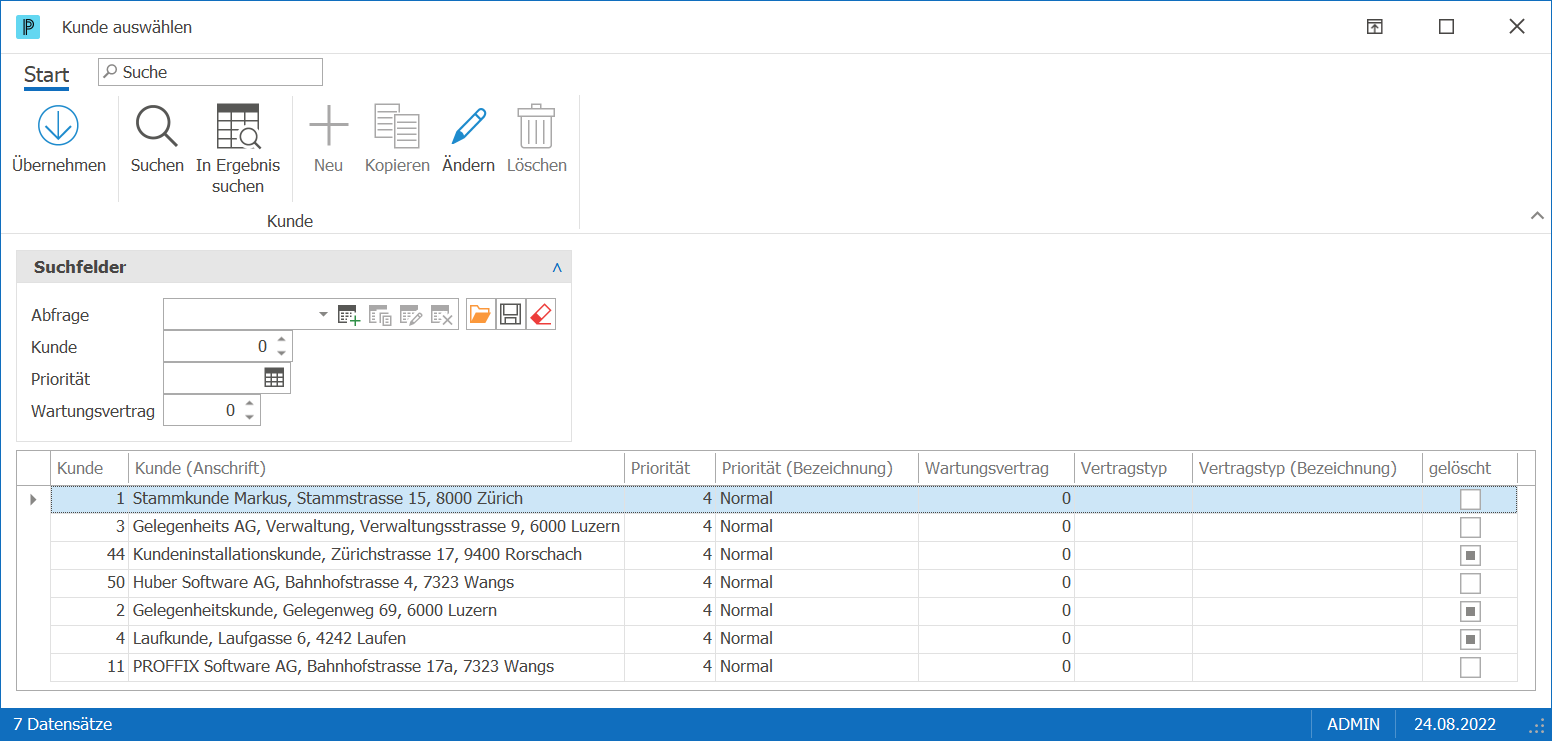Copy the query with the table-copy icon

(380, 315)
